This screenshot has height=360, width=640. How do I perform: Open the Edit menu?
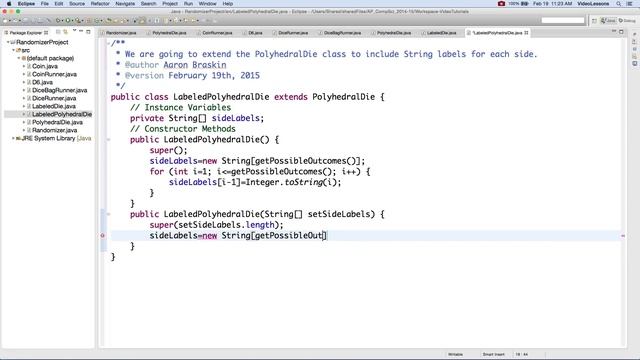click(x=59, y=4)
